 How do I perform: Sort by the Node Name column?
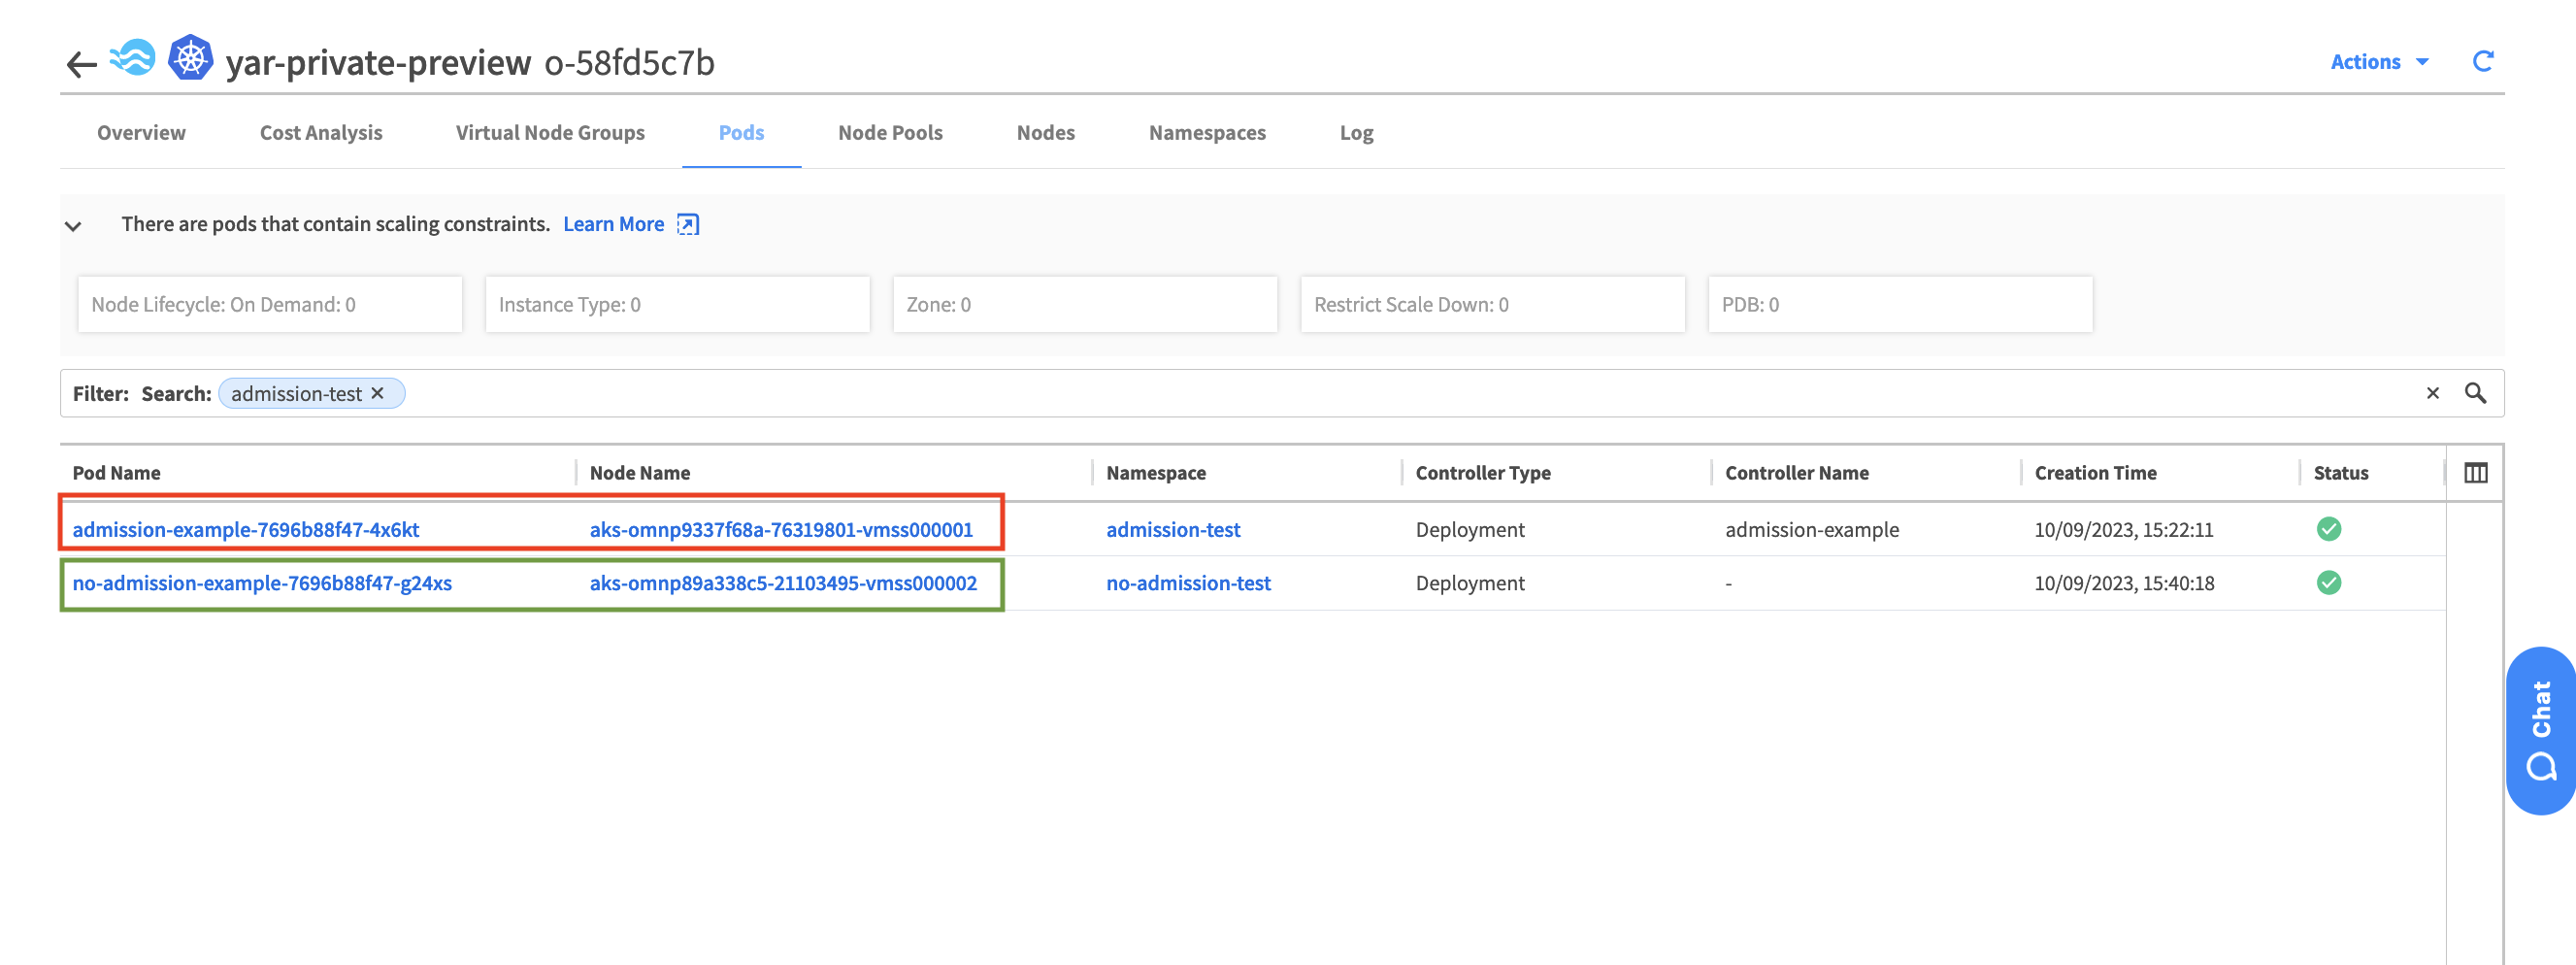coord(639,472)
